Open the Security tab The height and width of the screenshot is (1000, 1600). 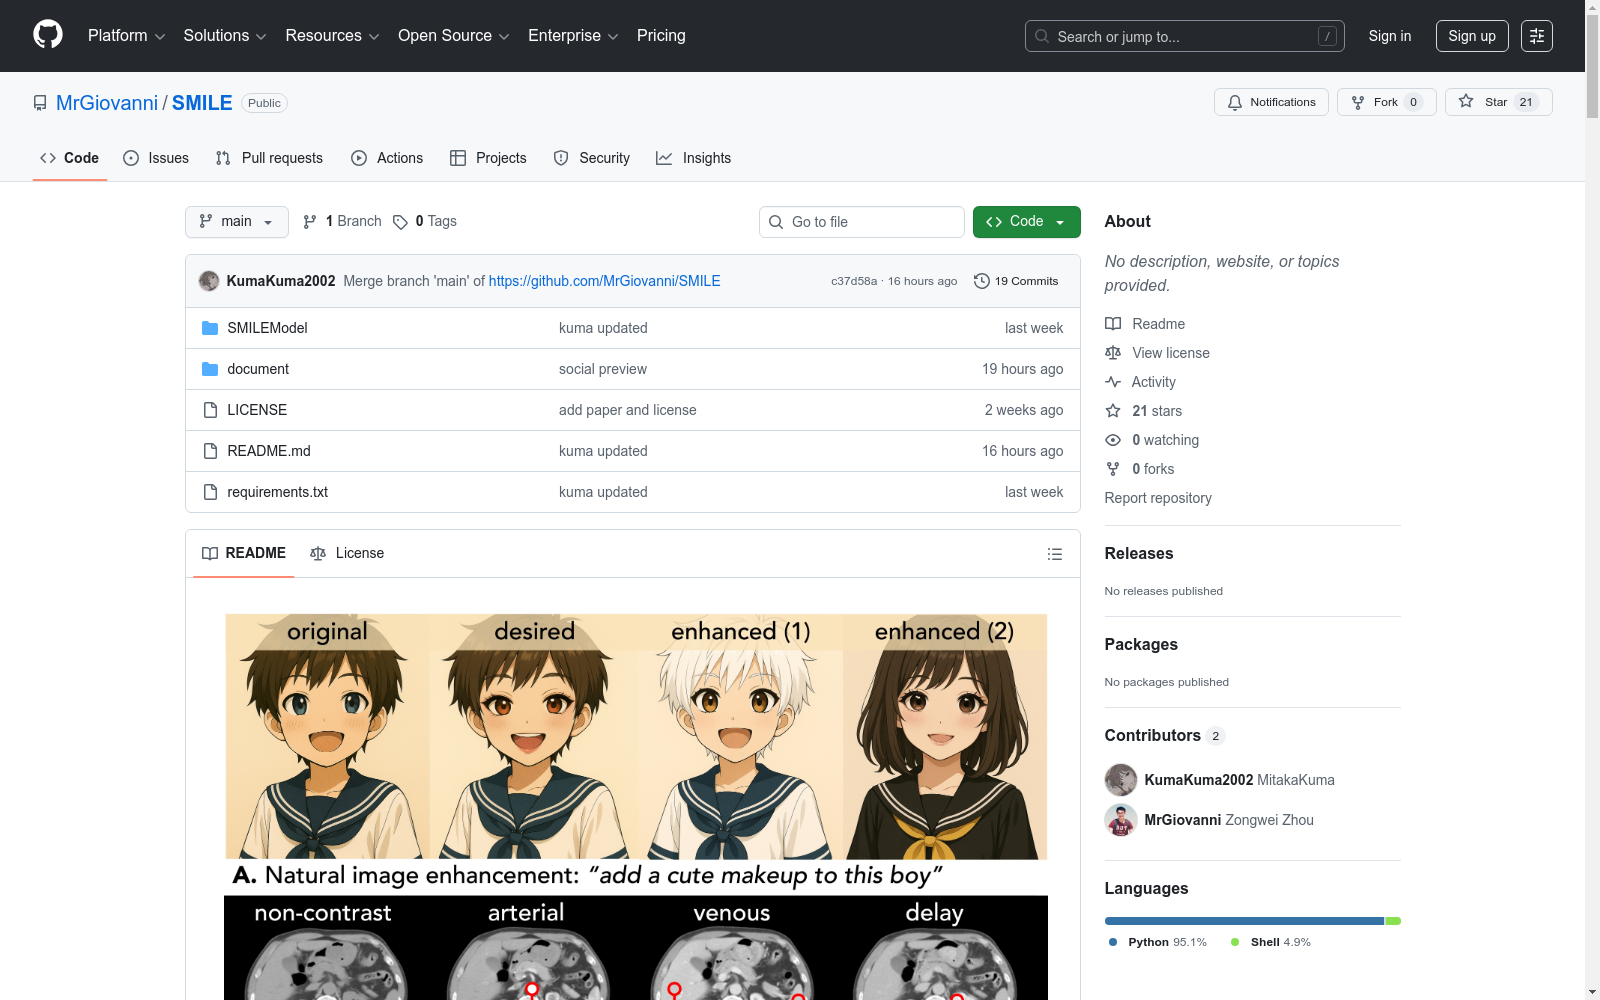pyautogui.click(x=592, y=158)
